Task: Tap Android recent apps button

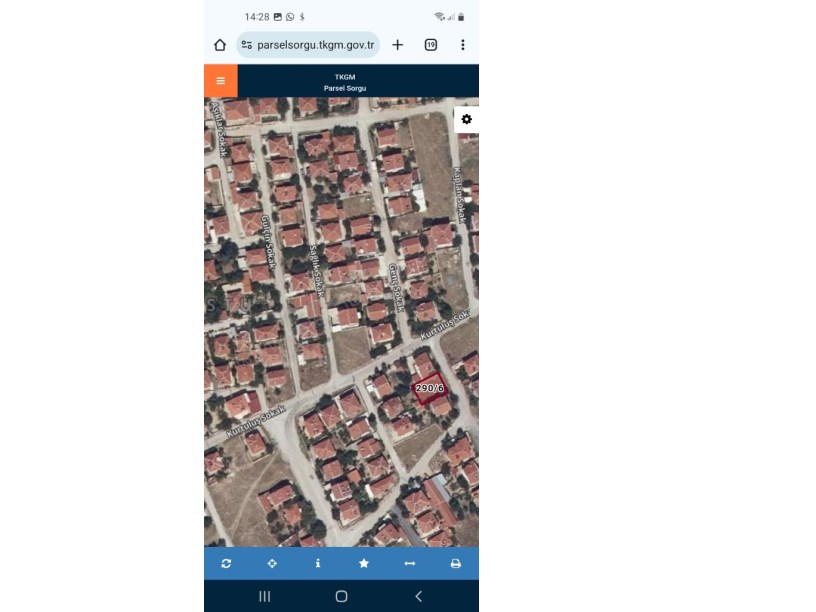Action: click(264, 596)
